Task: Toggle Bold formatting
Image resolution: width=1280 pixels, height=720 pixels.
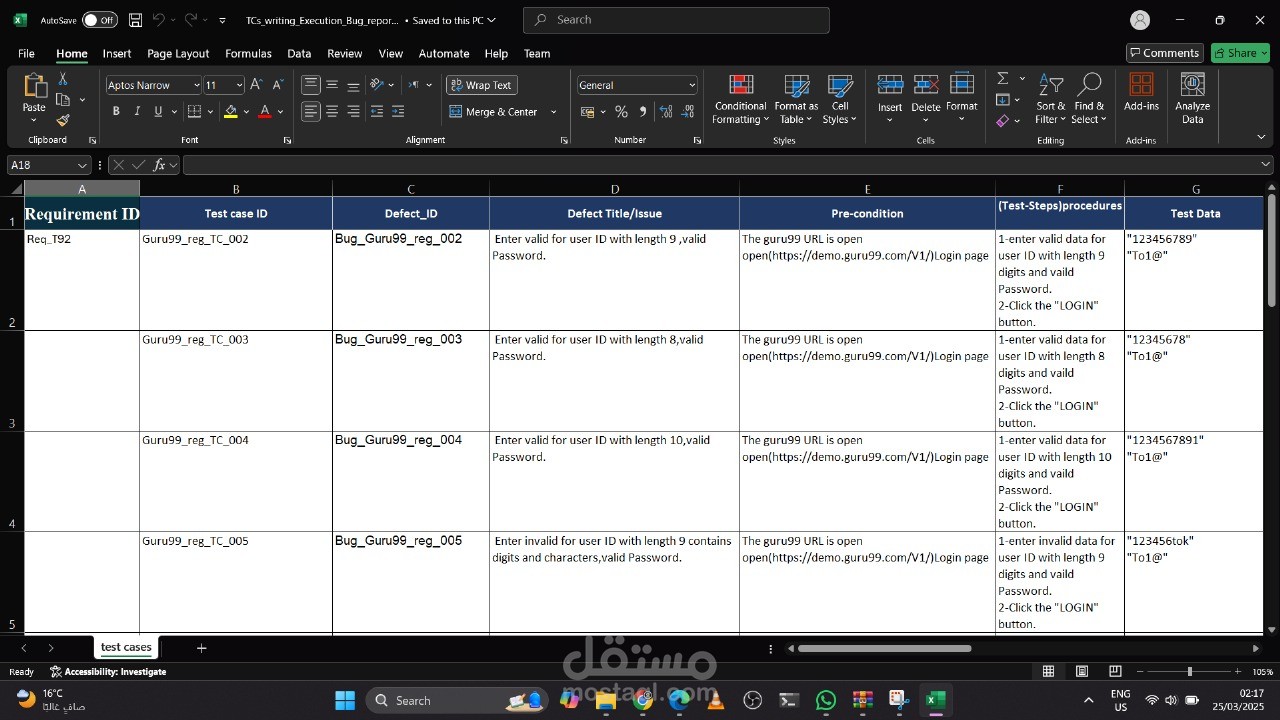Action: point(116,112)
